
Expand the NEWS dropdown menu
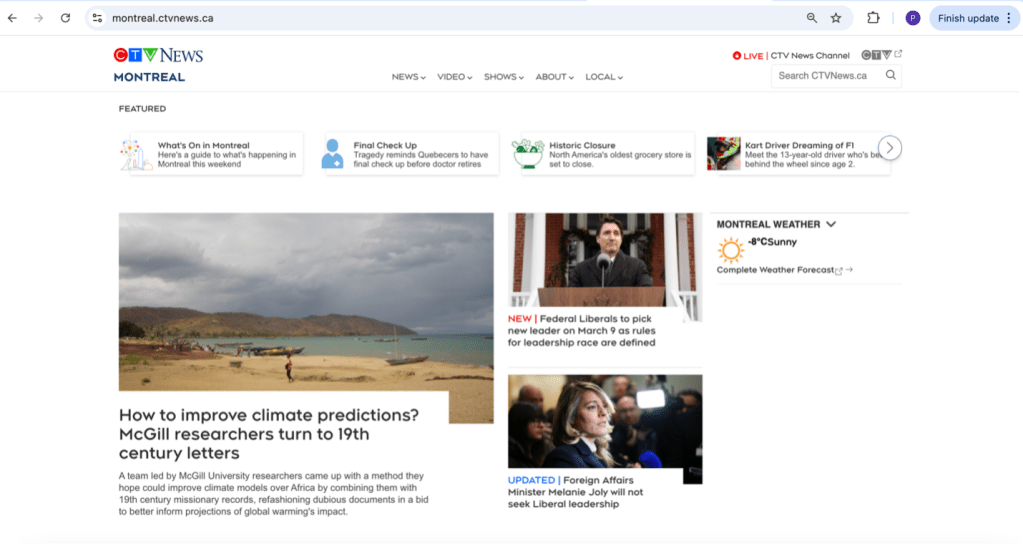point(408,77)
